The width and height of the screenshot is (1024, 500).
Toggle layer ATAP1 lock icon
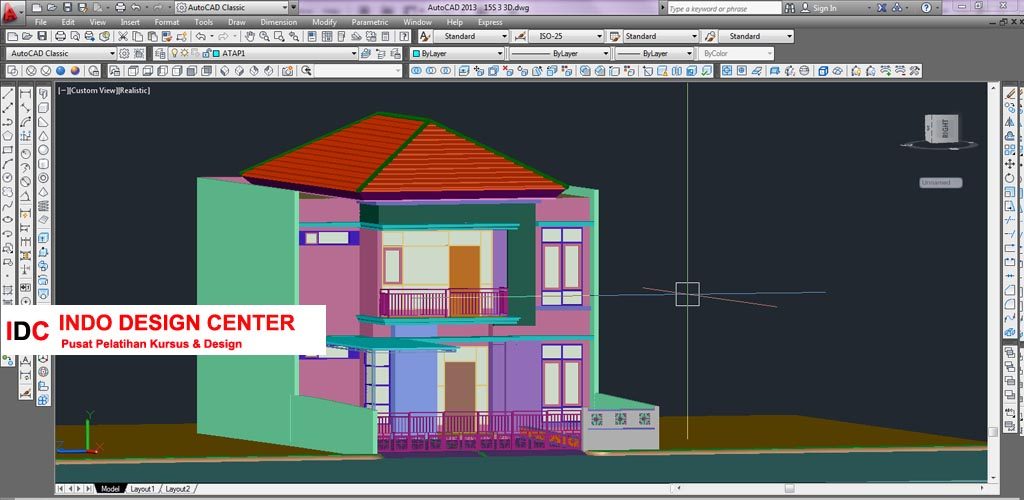click(206, 54)
